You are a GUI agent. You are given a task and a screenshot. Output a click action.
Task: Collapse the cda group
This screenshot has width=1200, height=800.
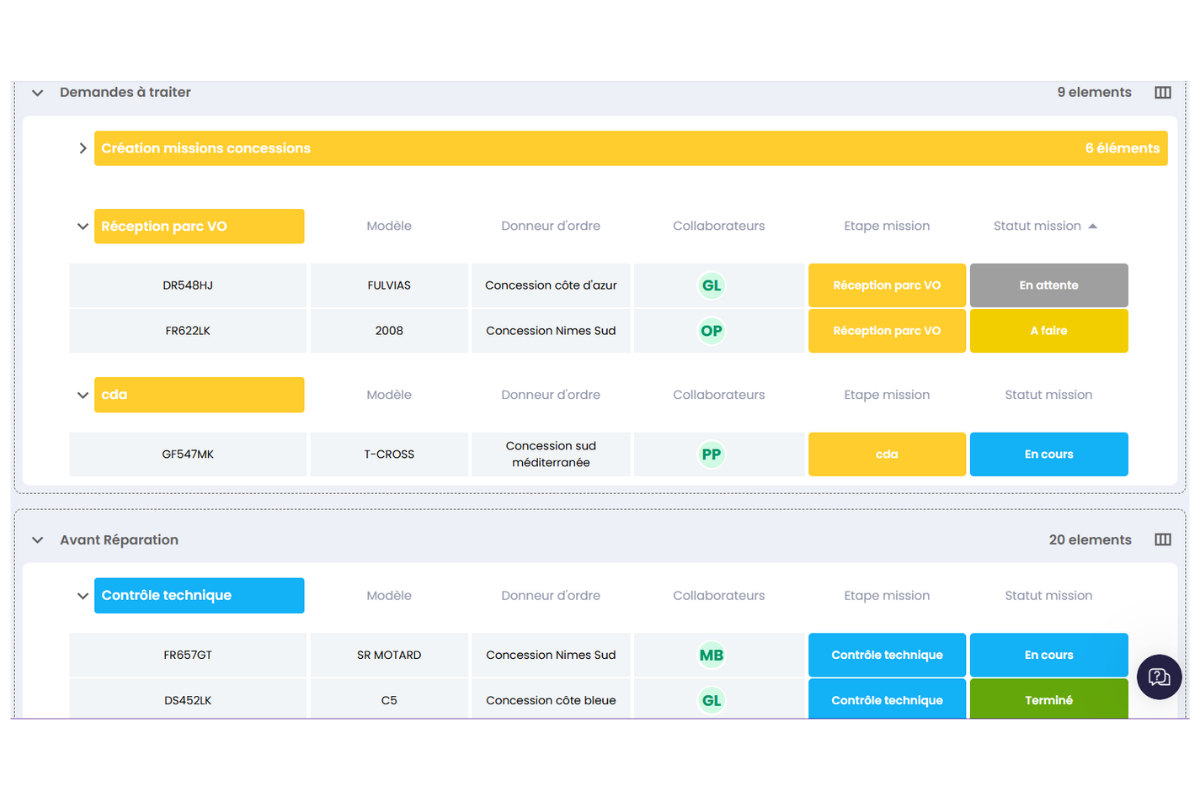pyautogui.click(x=83, y=395)
